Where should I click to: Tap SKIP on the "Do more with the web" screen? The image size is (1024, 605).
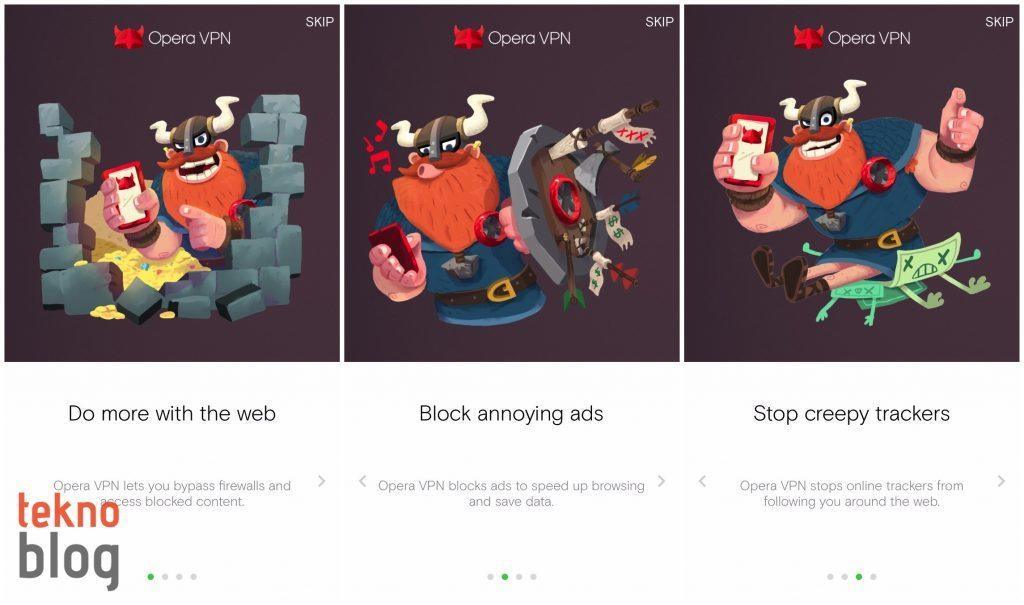pyautogui.click(x=319, y=22)
